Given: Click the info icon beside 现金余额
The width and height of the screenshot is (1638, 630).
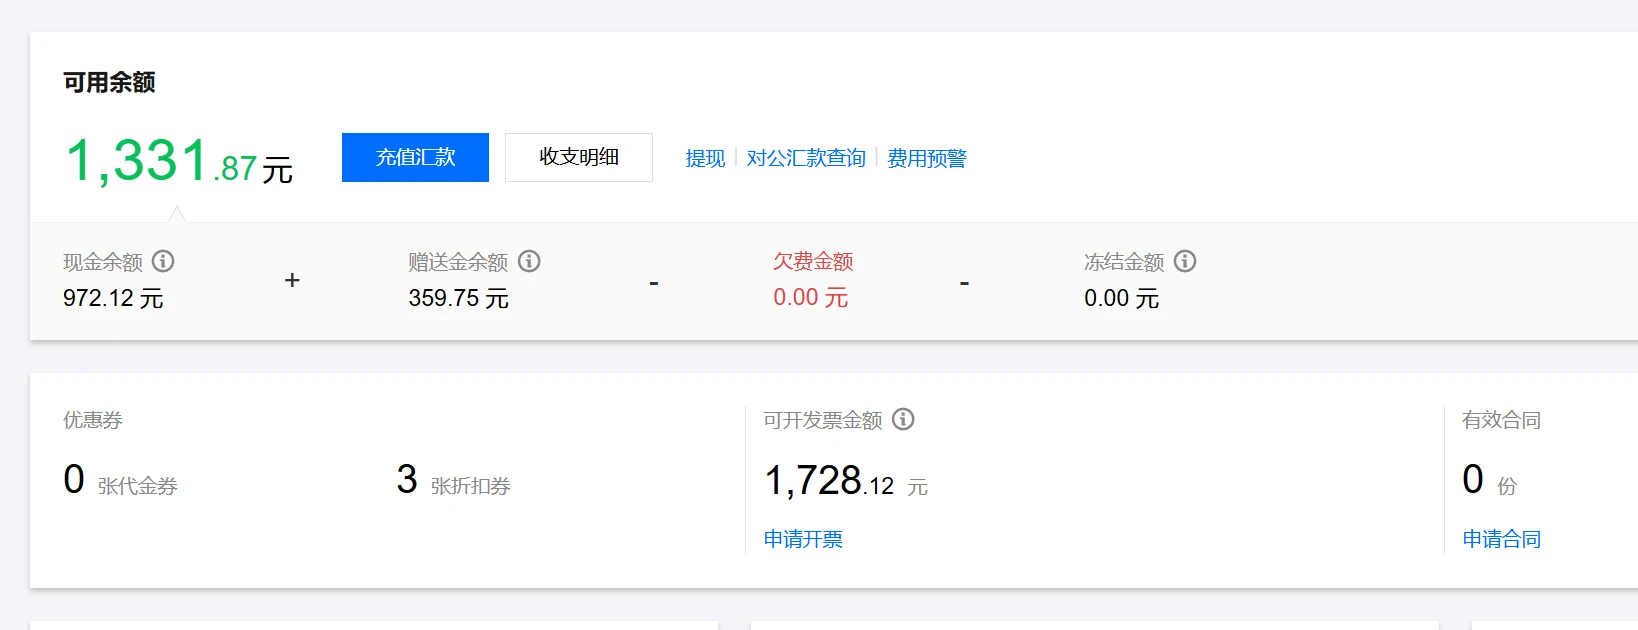Looking at the screenshot, I should click(x=163, y=261).
